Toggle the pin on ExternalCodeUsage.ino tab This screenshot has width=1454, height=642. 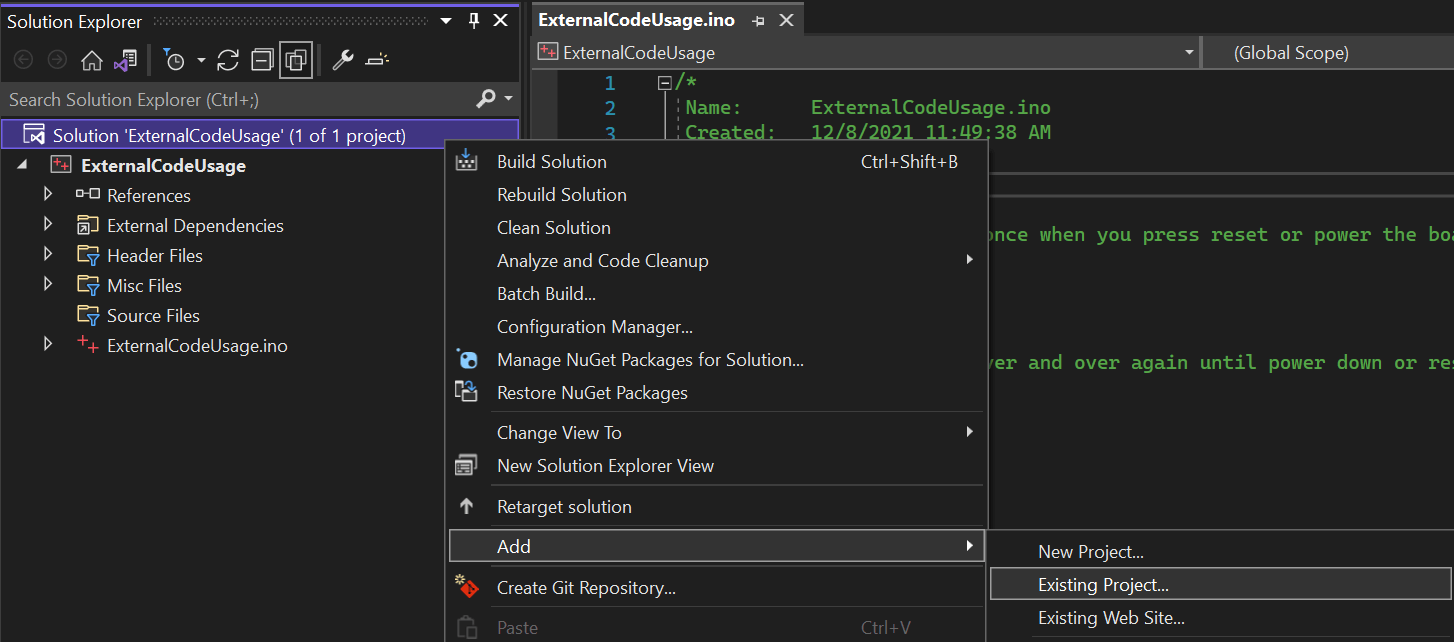759,19
